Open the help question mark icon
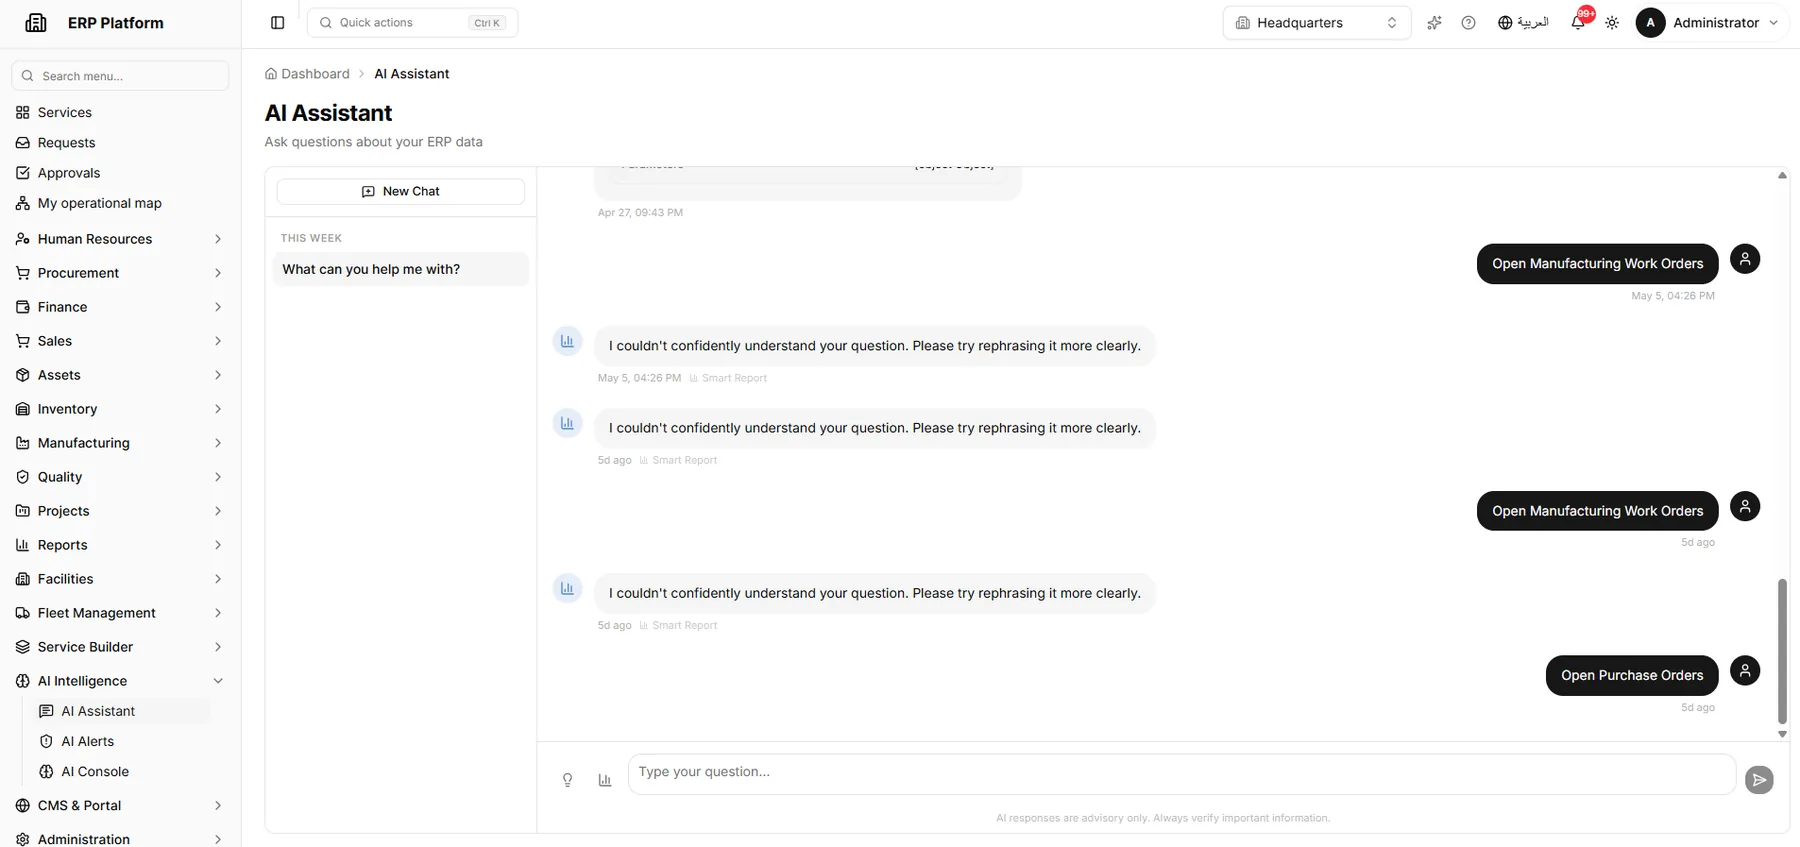The width and height of the screenshot is (1800, 847). 1468,23
